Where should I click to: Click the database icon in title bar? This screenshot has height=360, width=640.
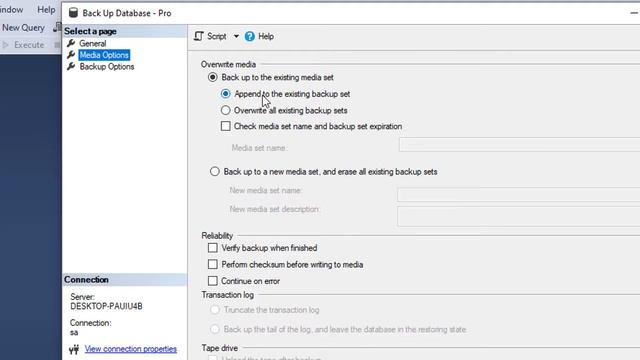pos(73,13)
